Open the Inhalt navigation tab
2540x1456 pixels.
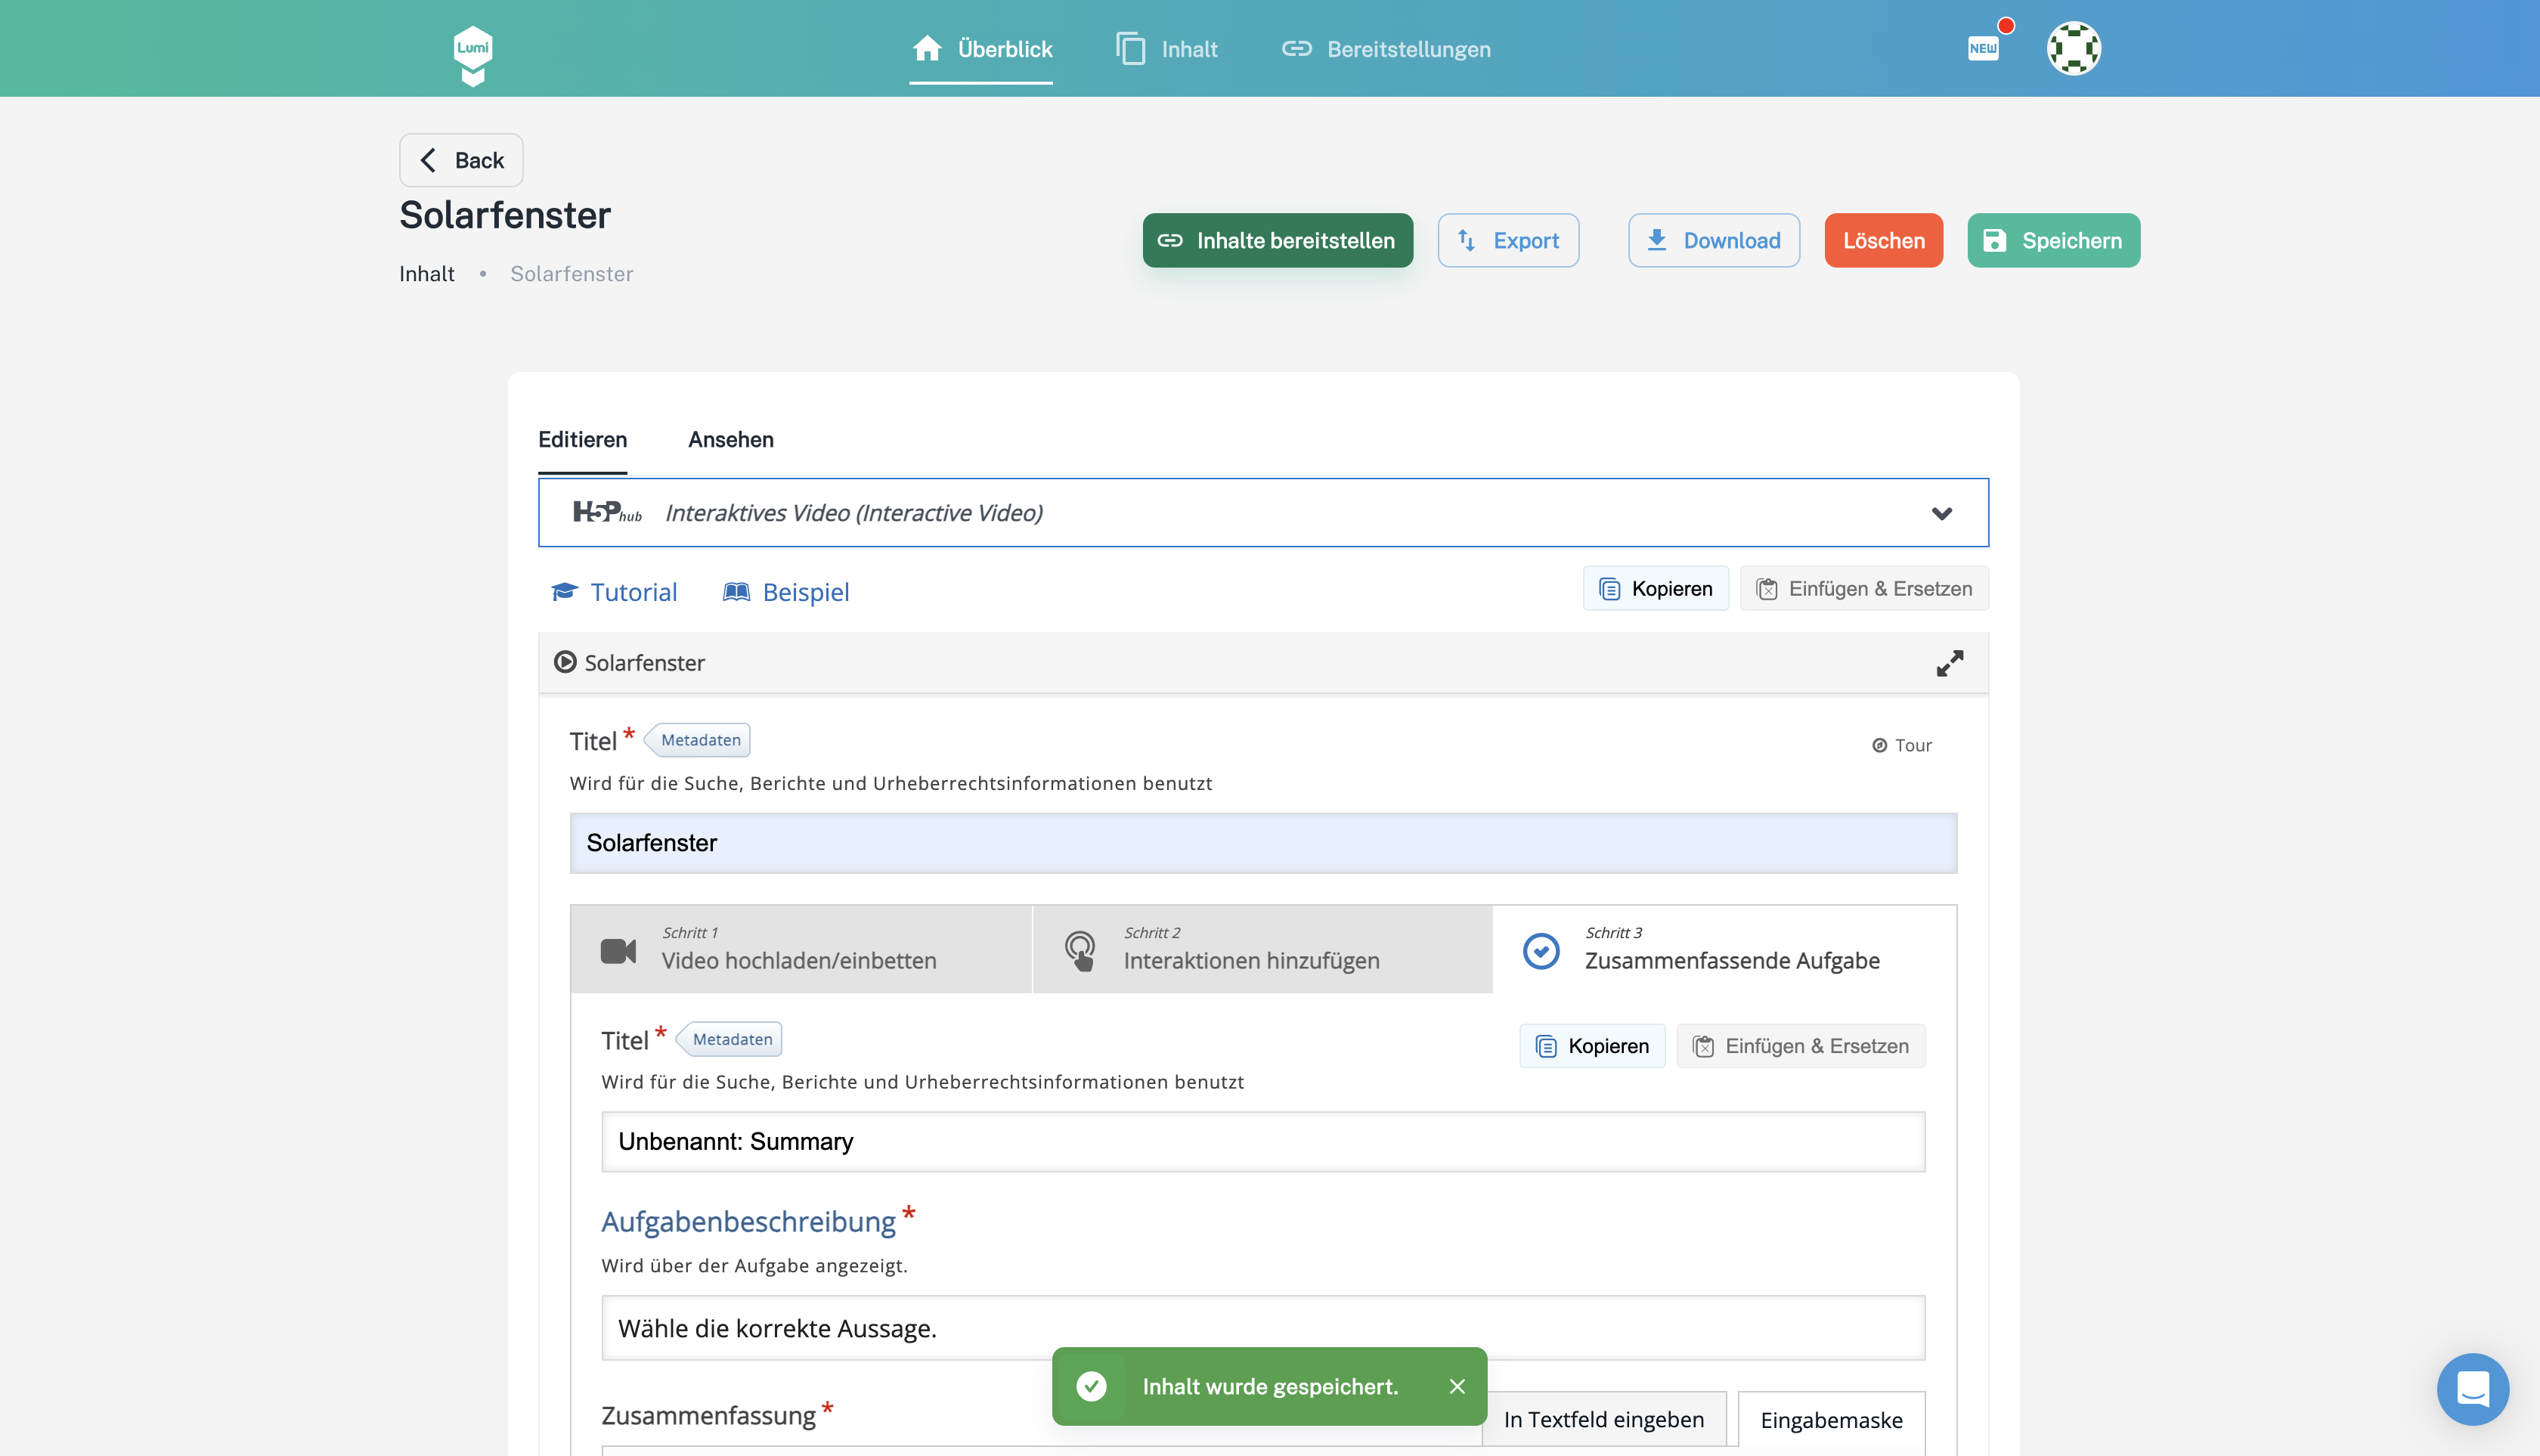pos(1166,49)
